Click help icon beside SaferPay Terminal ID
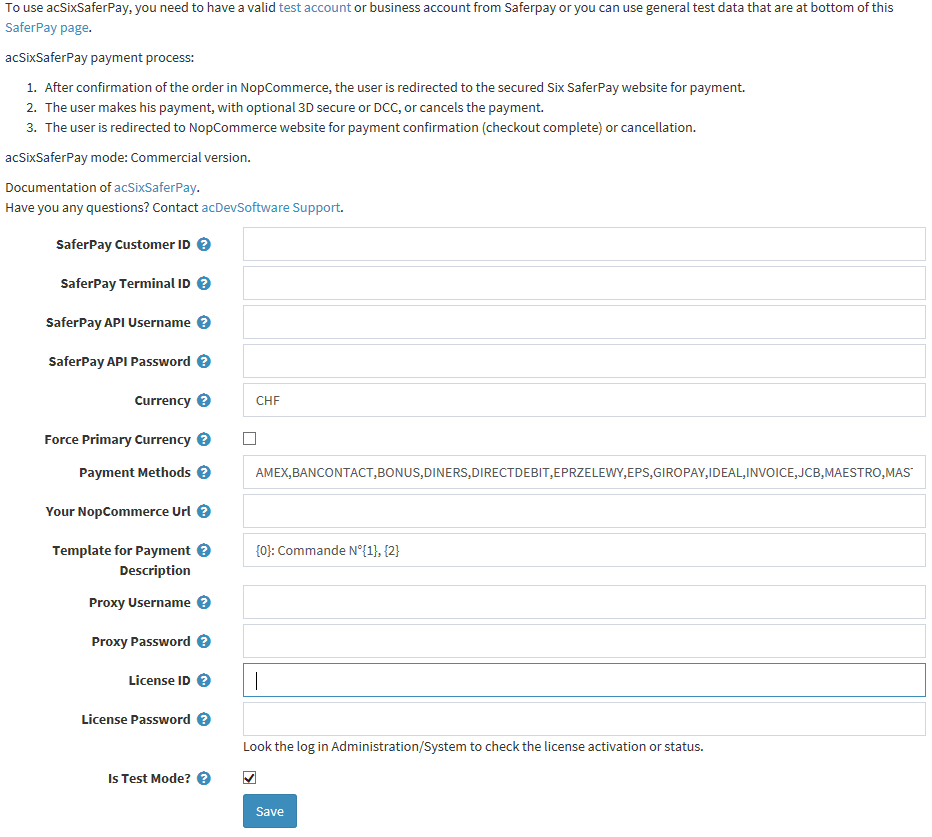 pos(204,284)
